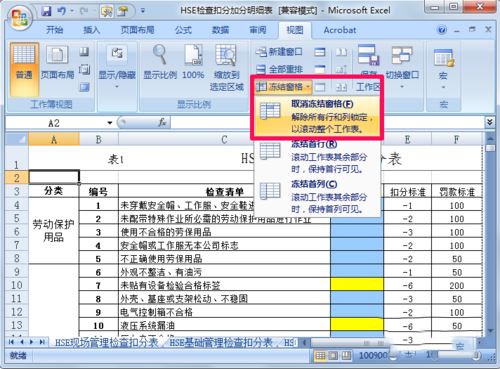Click cell 未贴有设备检验合格标签

[x=224, y=285]
